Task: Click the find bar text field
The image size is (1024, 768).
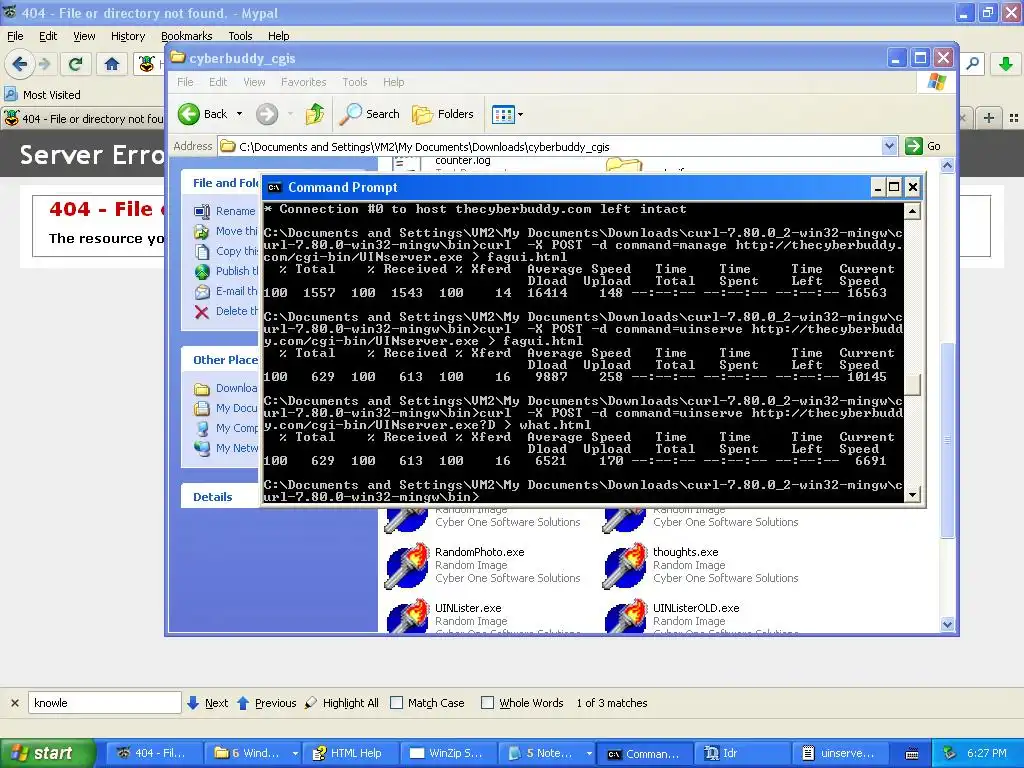Action: (104, 703)
